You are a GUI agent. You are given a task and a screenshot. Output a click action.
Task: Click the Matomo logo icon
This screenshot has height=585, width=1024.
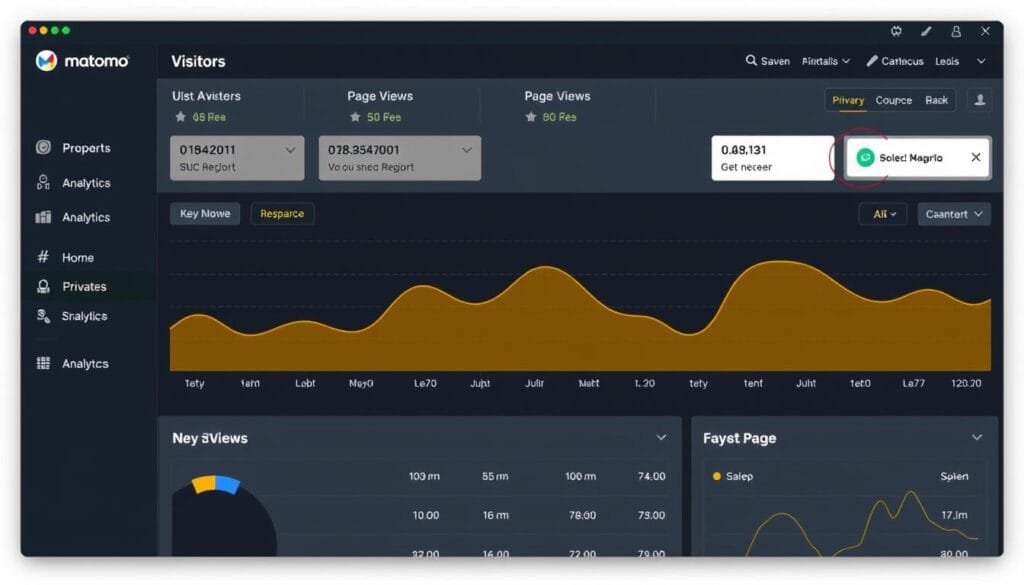click(x=46, y=61)
